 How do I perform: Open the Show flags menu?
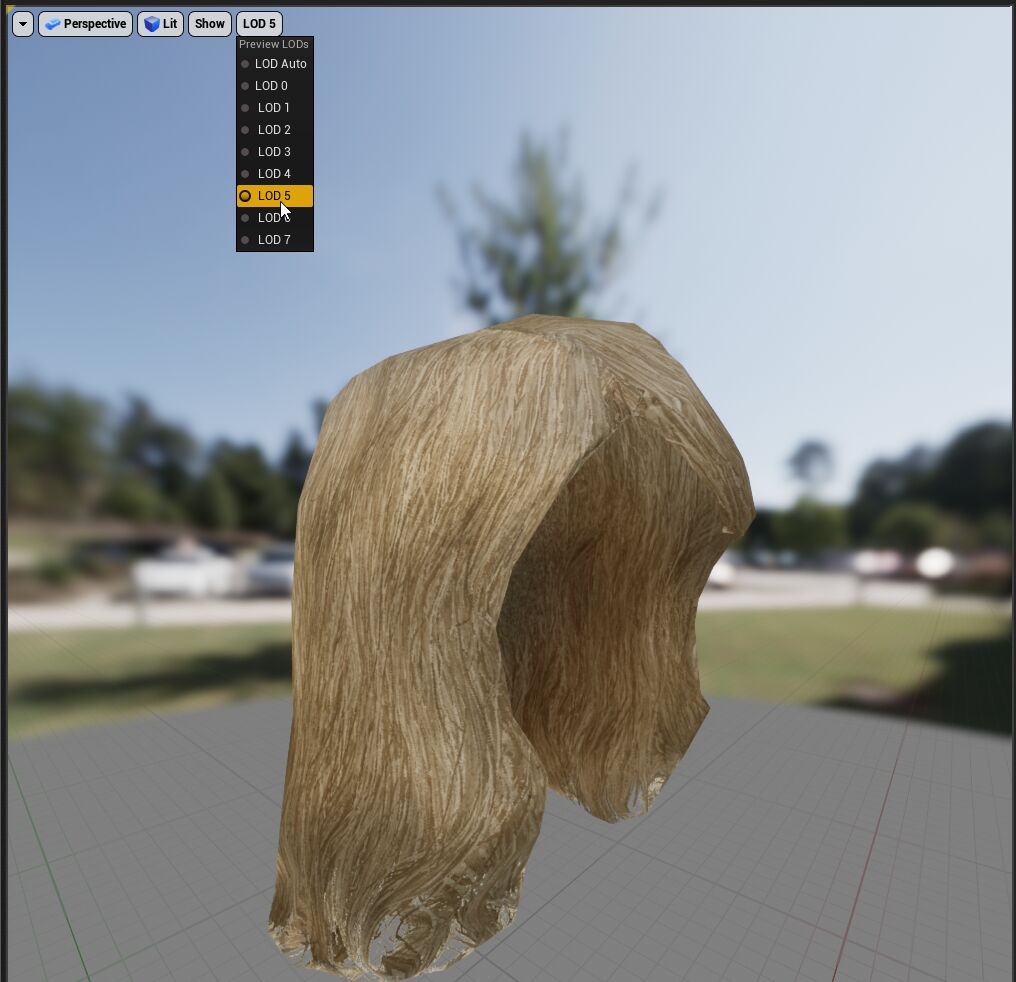pos(209,23)
